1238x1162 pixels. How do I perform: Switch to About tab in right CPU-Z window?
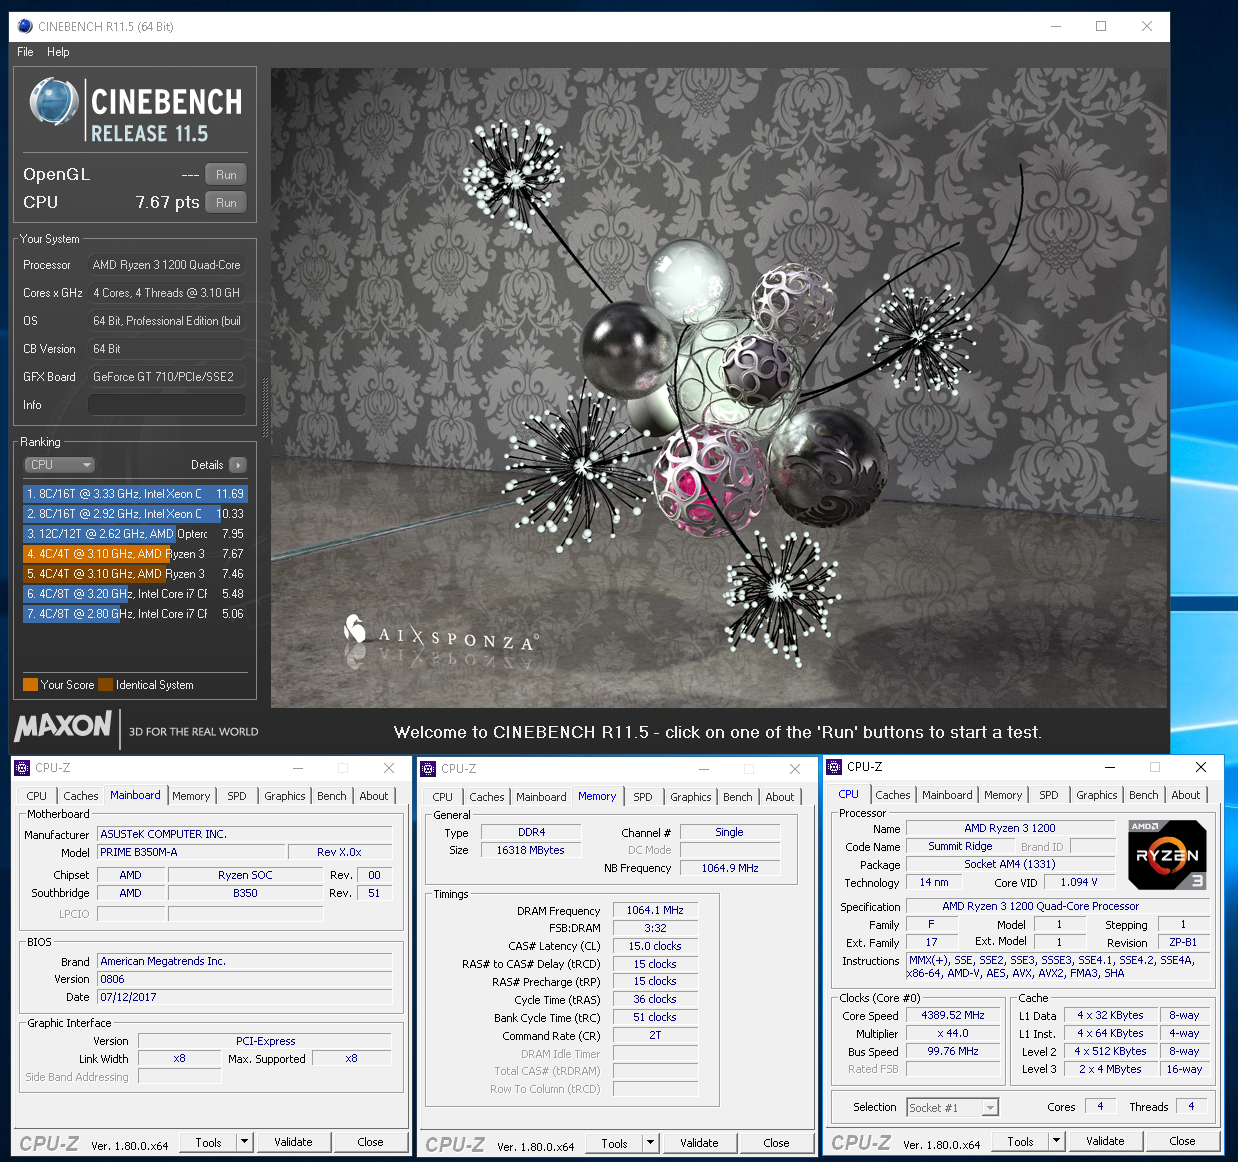(1186, 795)
